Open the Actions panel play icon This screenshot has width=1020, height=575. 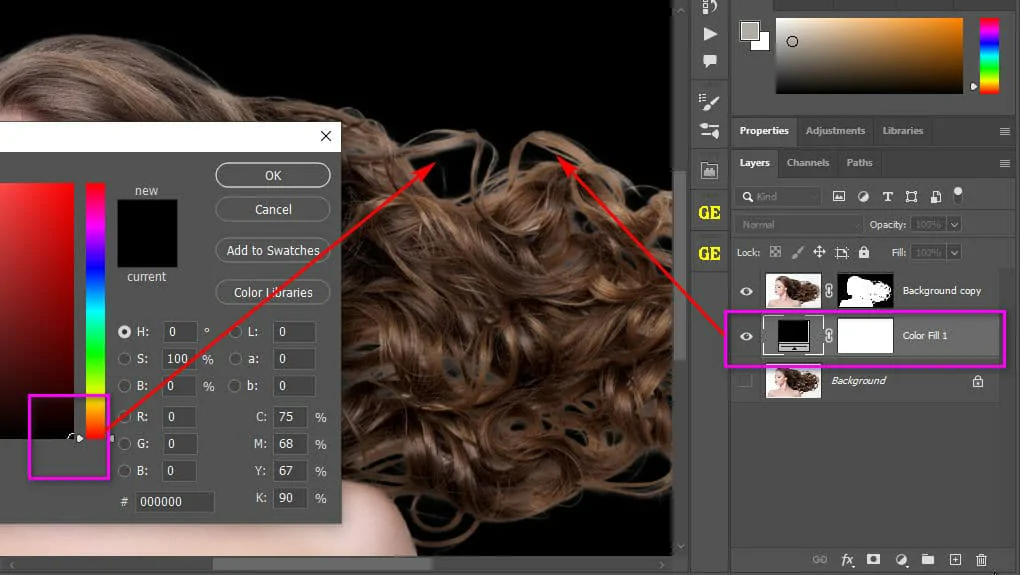(710, 34)
